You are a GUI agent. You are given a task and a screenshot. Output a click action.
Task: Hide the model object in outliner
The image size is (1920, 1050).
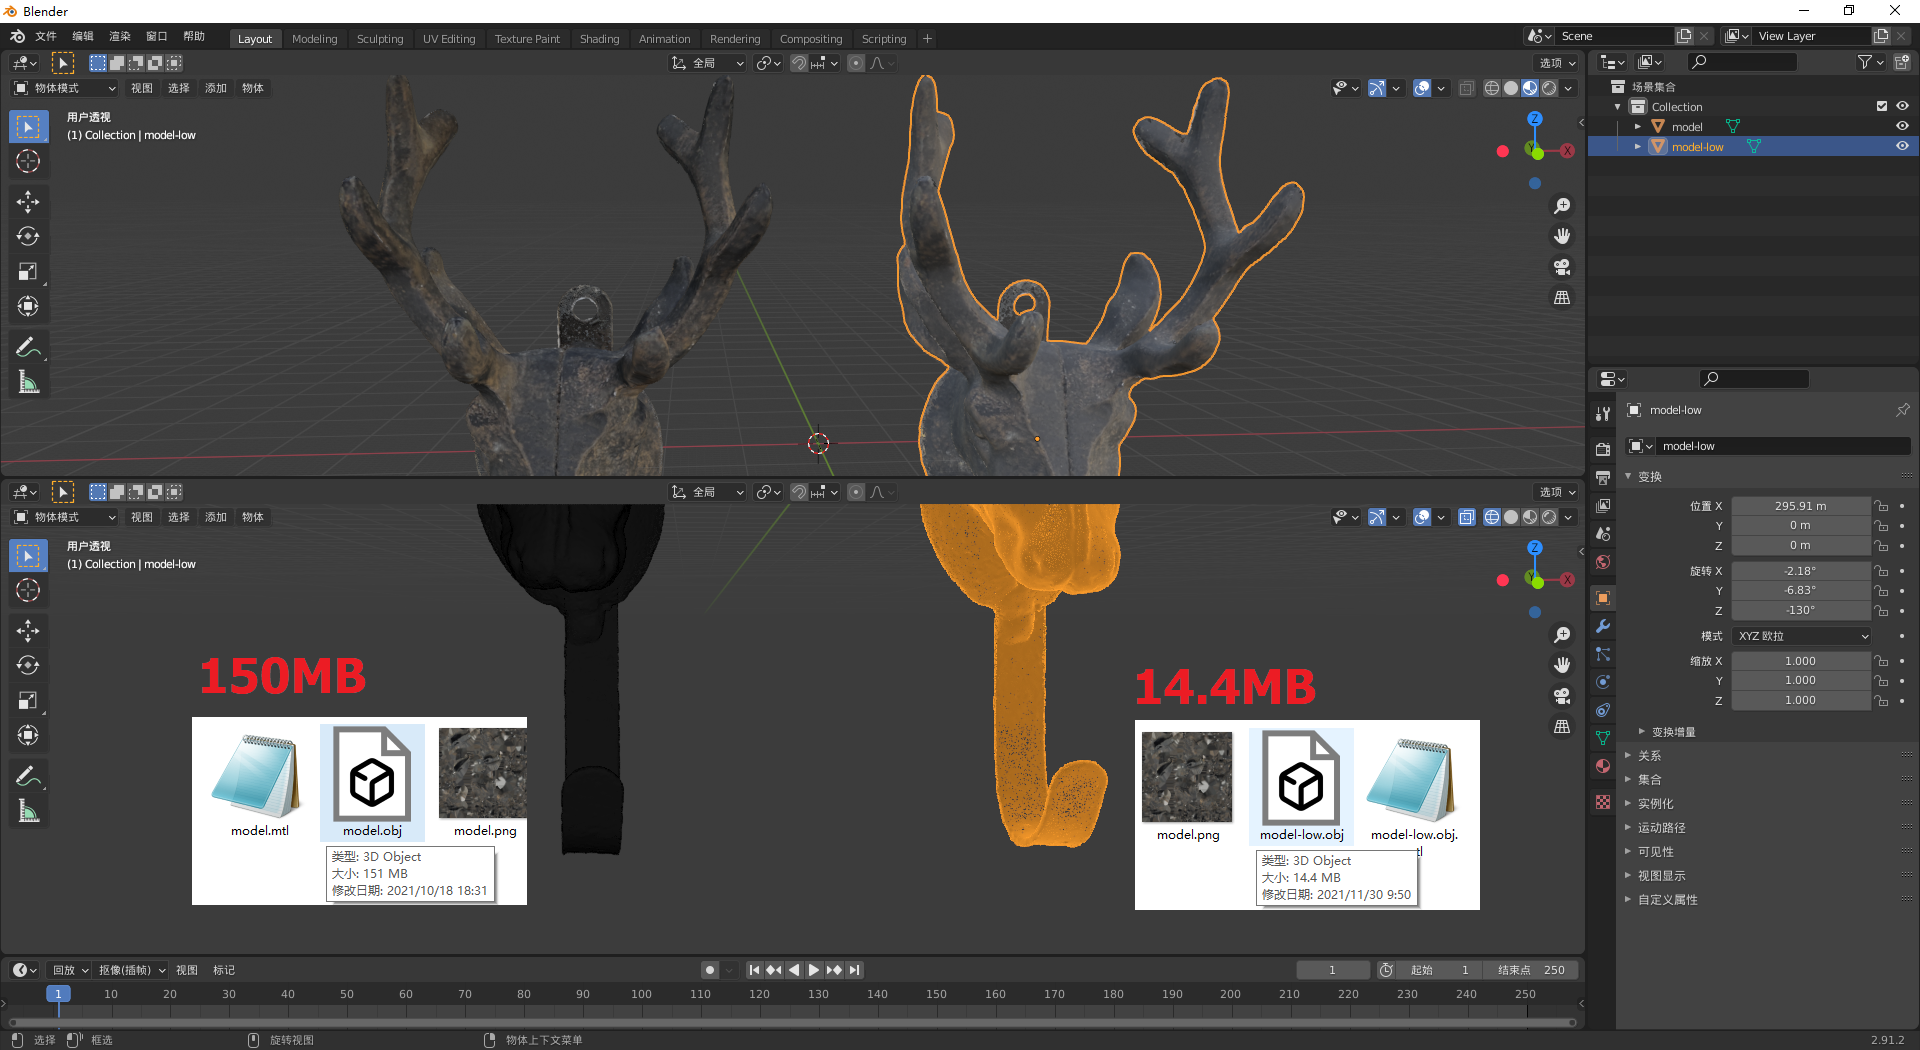pyautogui.click(x=1902, y=126)
